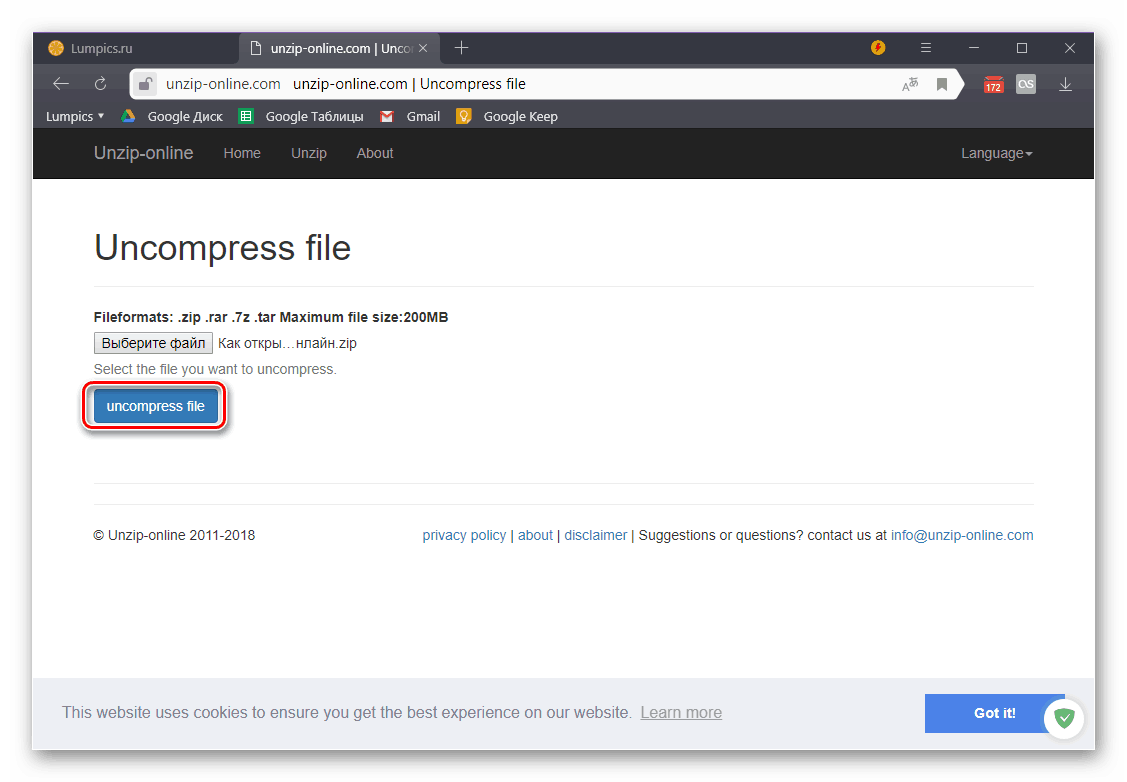Open Google Диск bookmark
Screen dimensions: 1127x782
click(172, 116)
